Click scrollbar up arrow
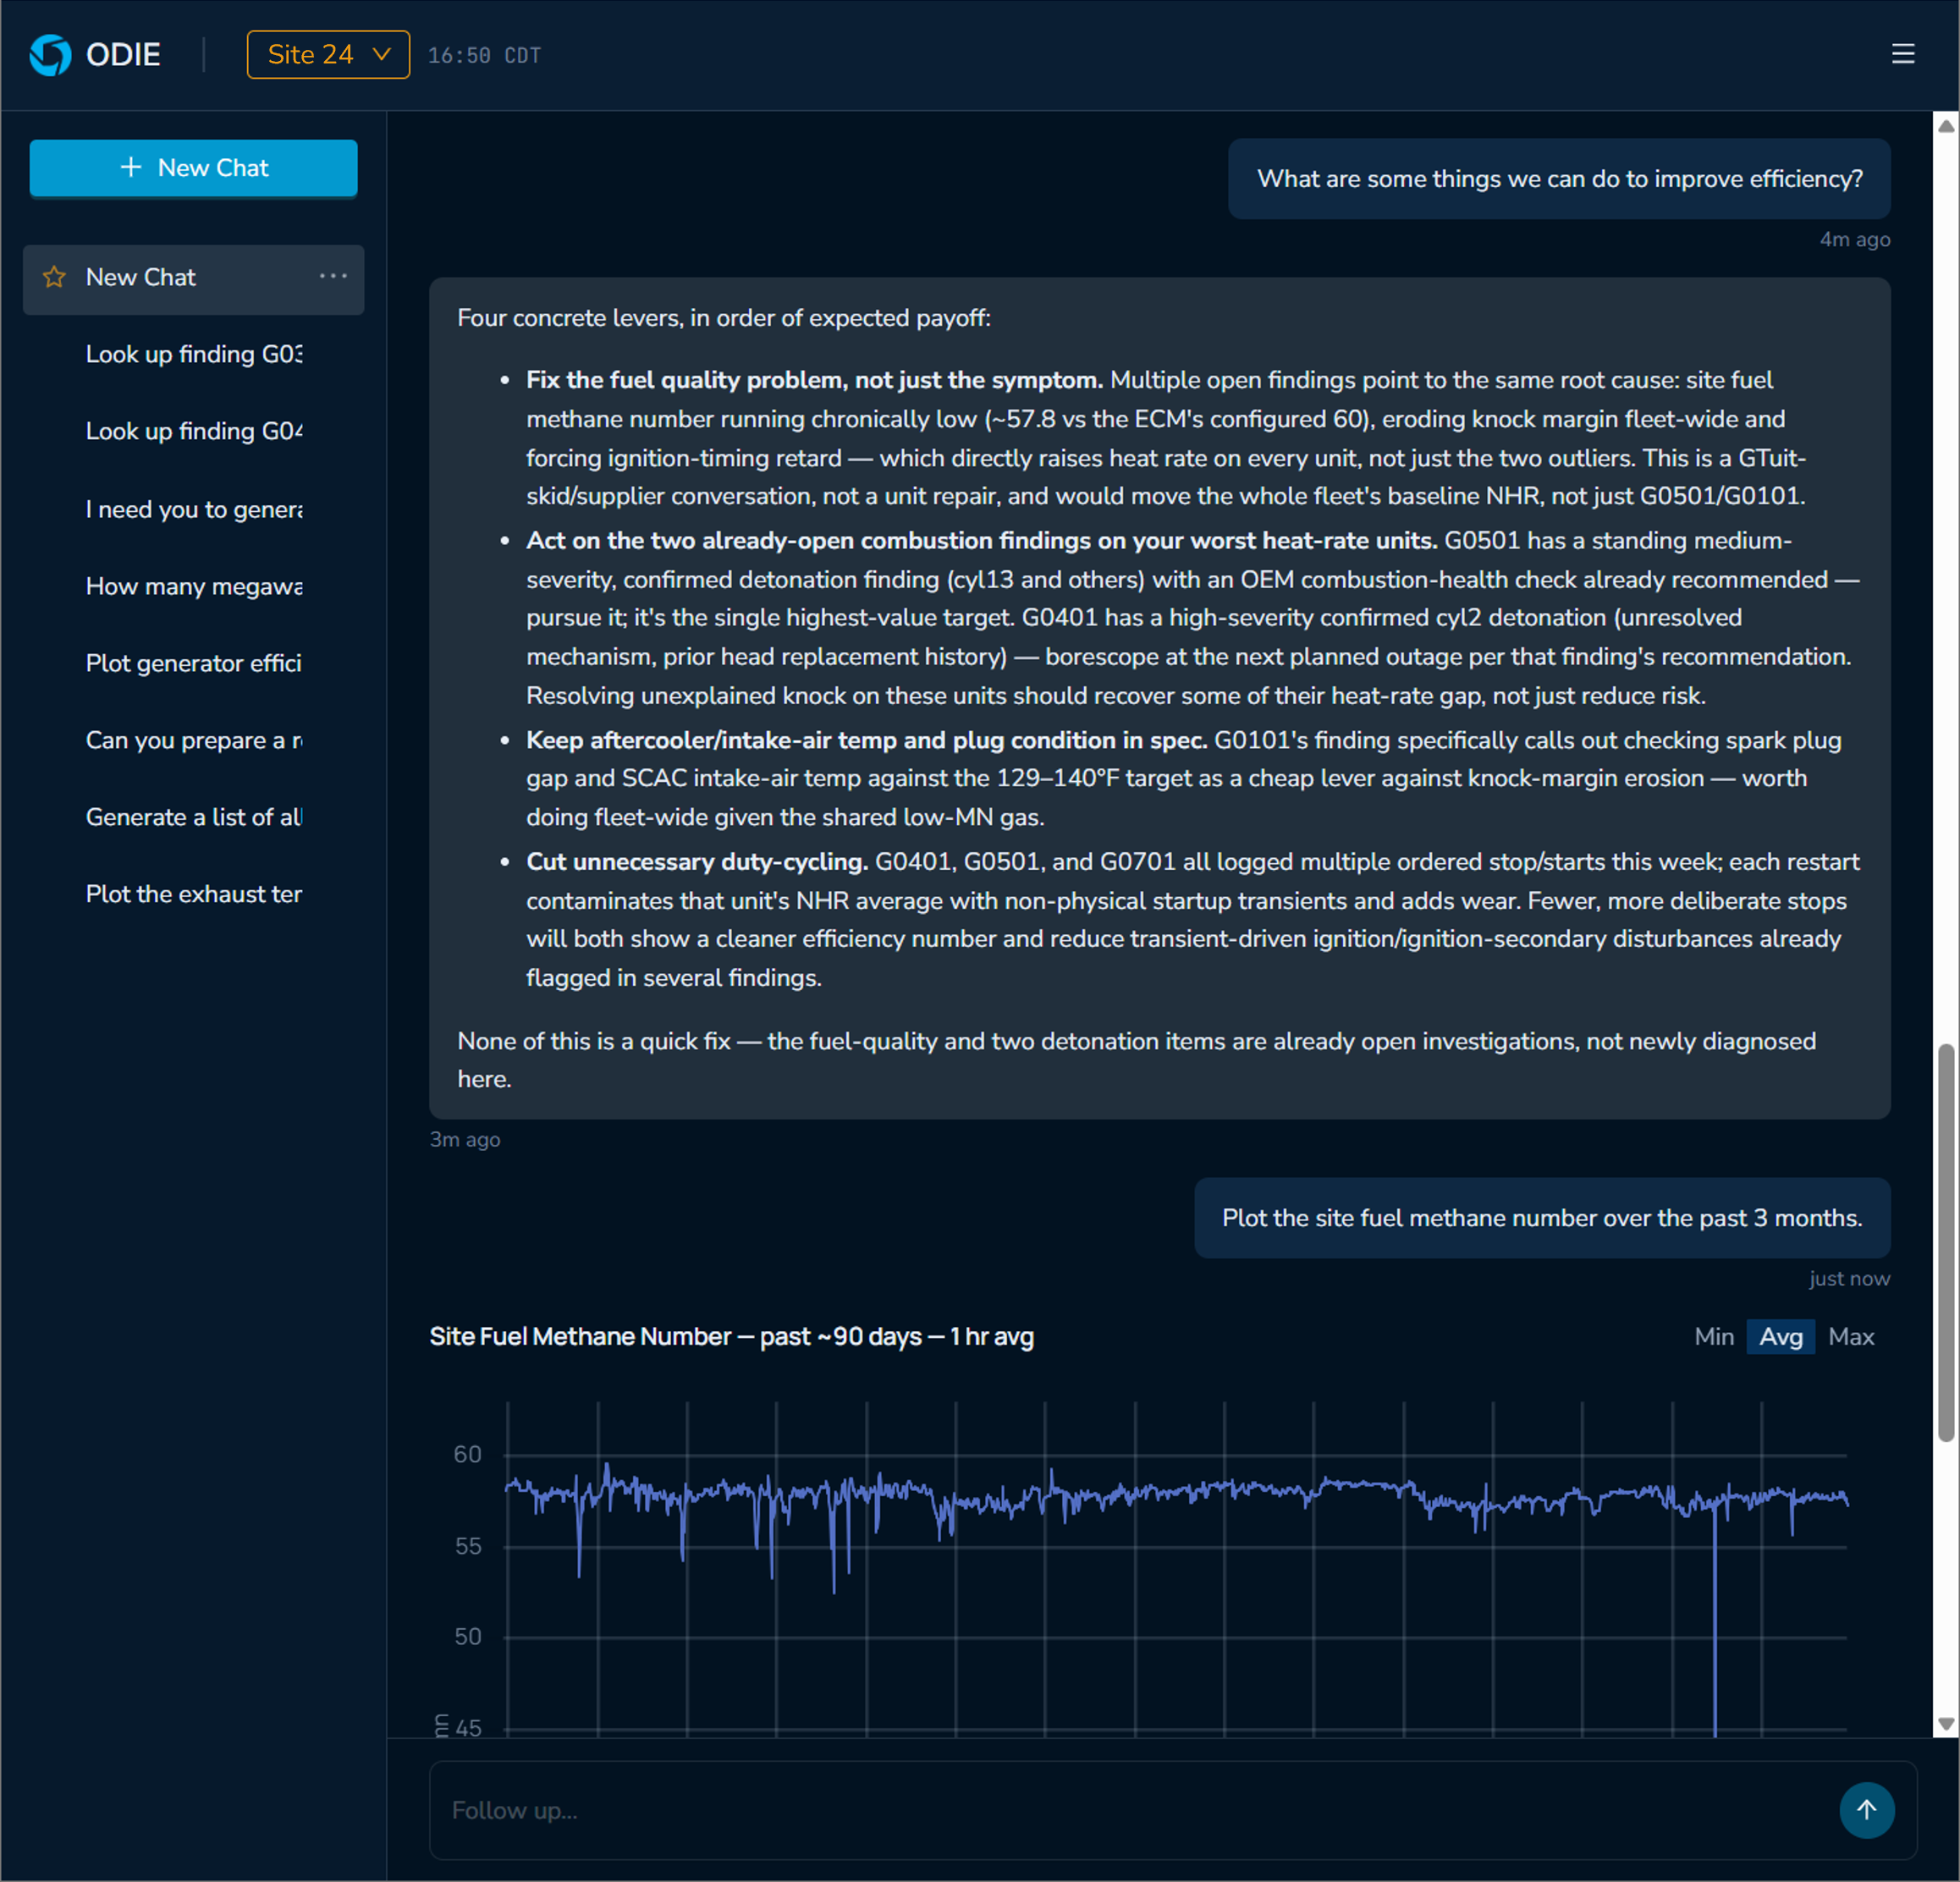This screenshot has height=1882, width=1960. 1945,126
